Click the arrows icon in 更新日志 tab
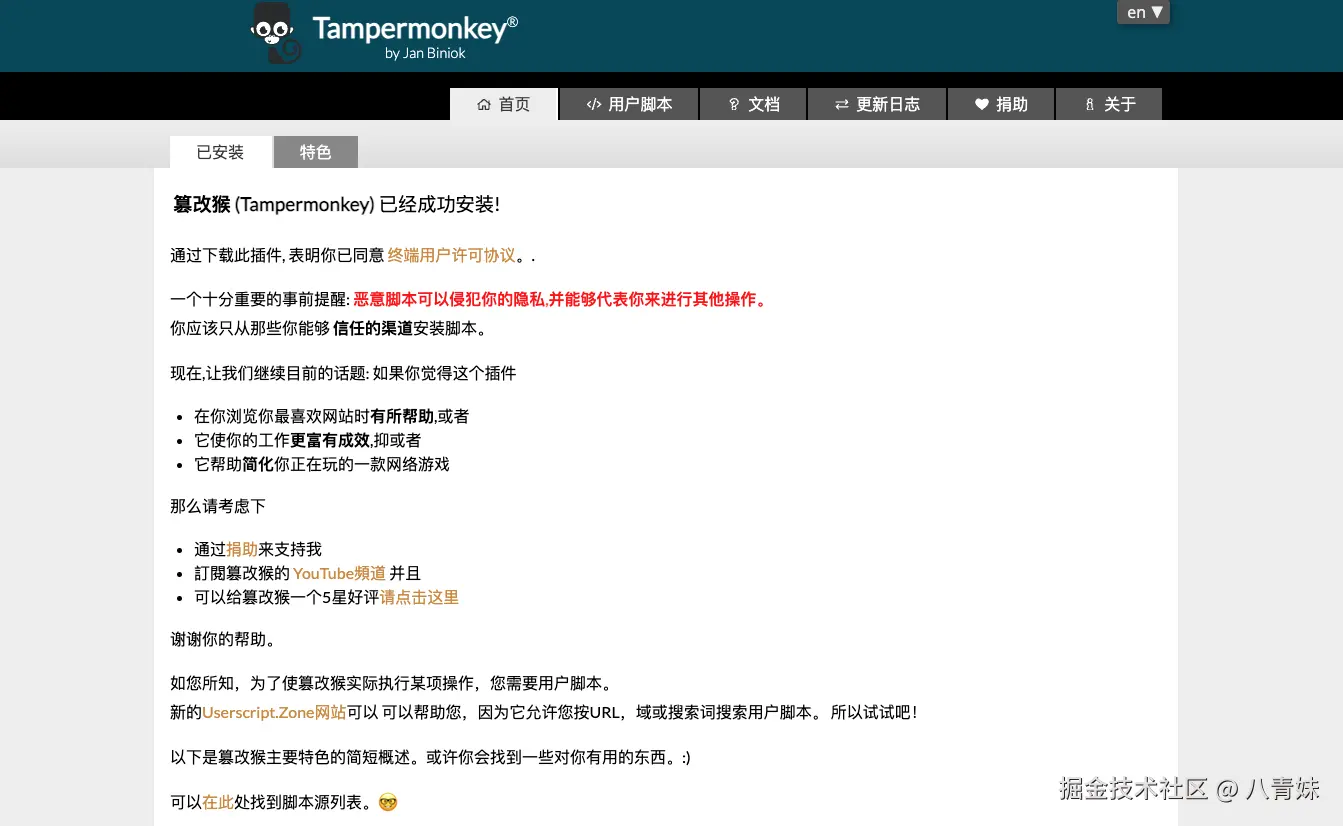The height and width of the screenshot is (826, 1343). coord(842,104)
